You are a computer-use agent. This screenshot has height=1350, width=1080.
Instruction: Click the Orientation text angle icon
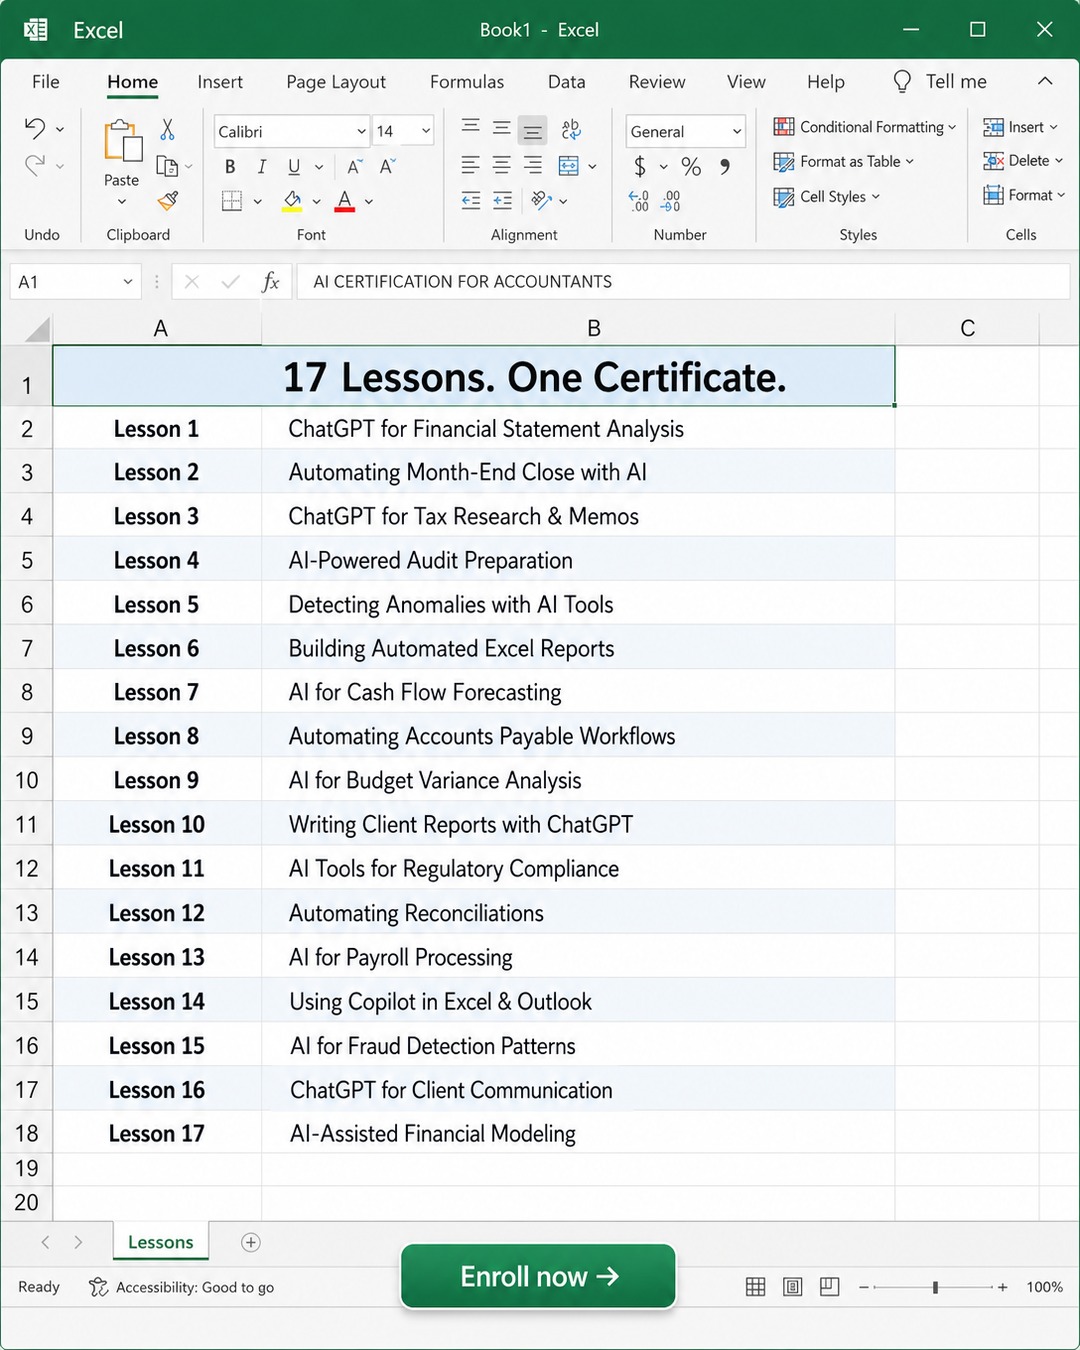pos(542,200)
